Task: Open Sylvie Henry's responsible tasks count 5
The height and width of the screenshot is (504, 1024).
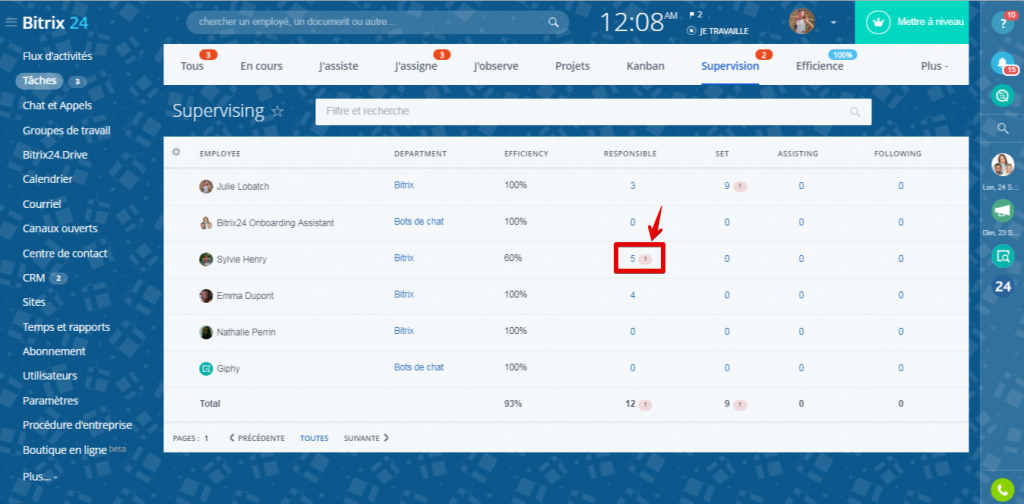Action: tap(632, 259)
